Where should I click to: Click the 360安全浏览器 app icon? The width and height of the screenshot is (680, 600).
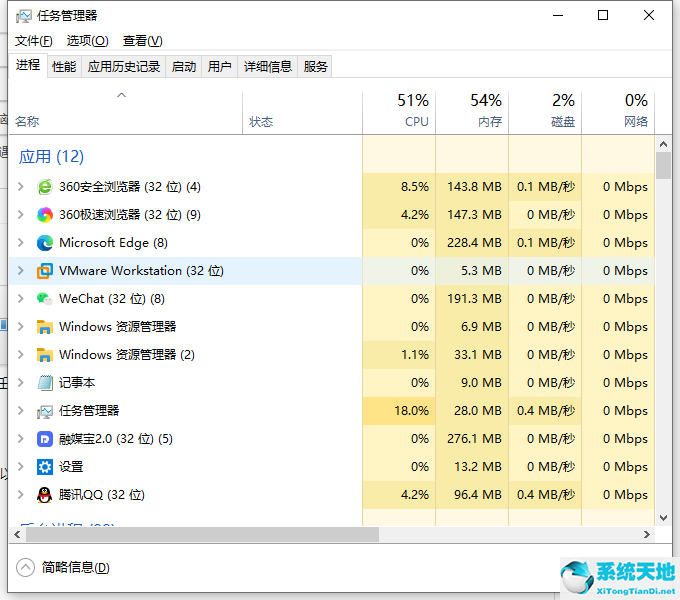click(x=45, y=187)
